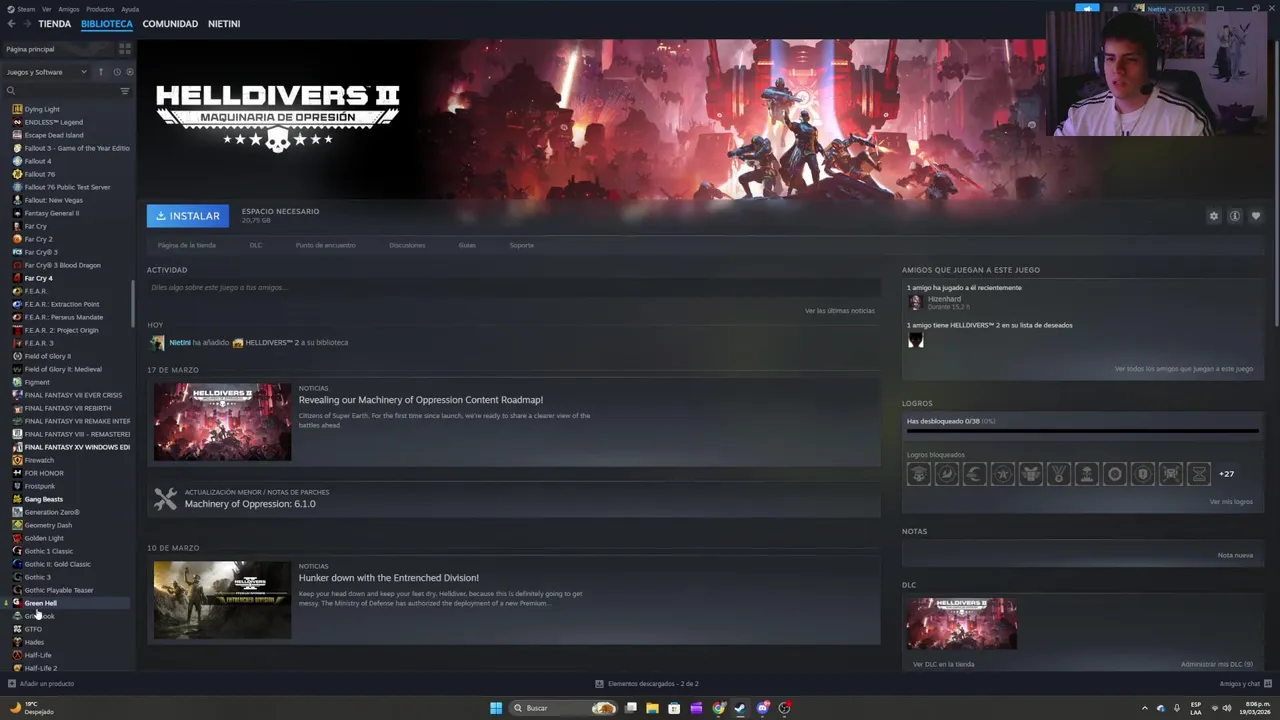Go forward with the navigation arrow
Image resolution: width=1280 pixels, height=720 pixels.
point(26,23)
